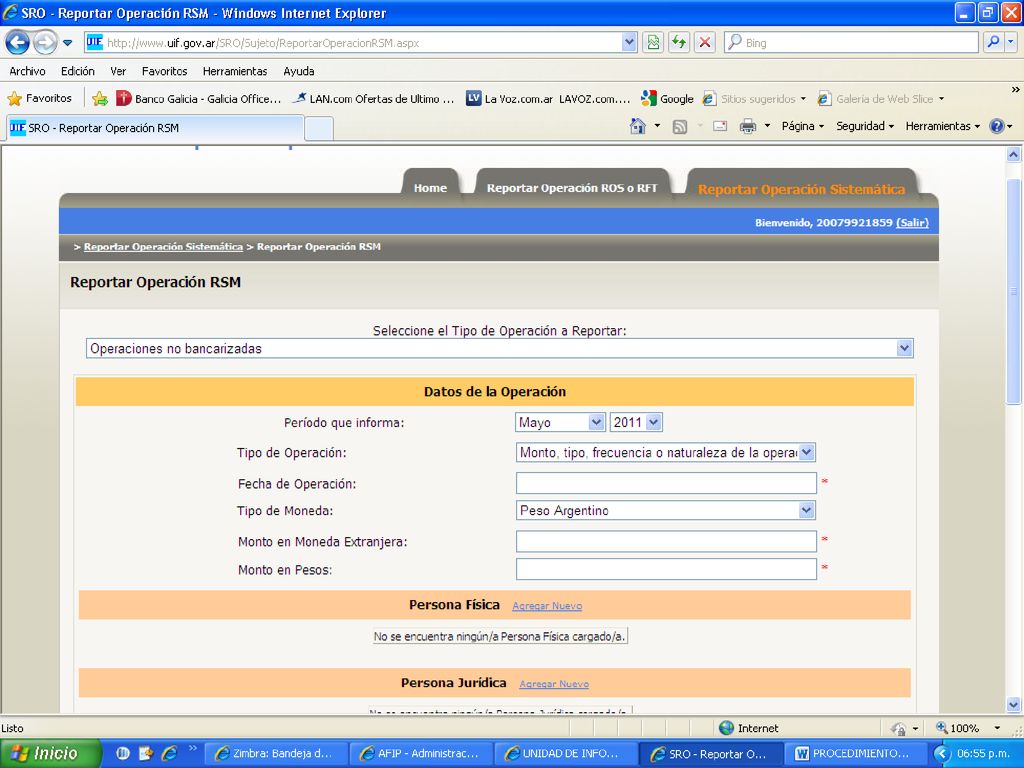Click Agregar Nuevo for Persona Jurídica
This screenshot has width=1024, height=768.
(x=554, y=684)
